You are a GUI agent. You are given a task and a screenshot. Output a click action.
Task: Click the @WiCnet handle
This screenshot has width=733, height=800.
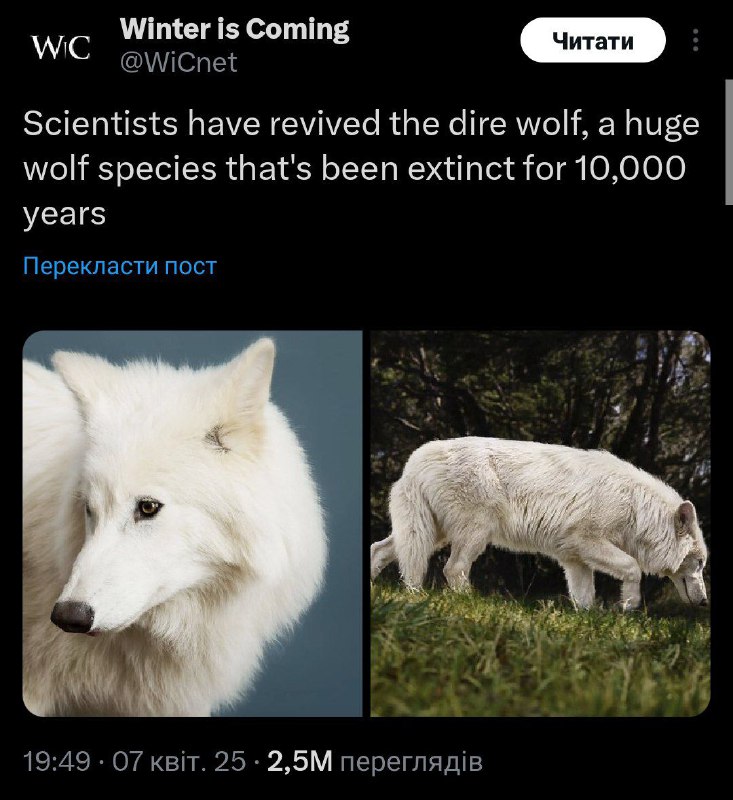(179, 63)
